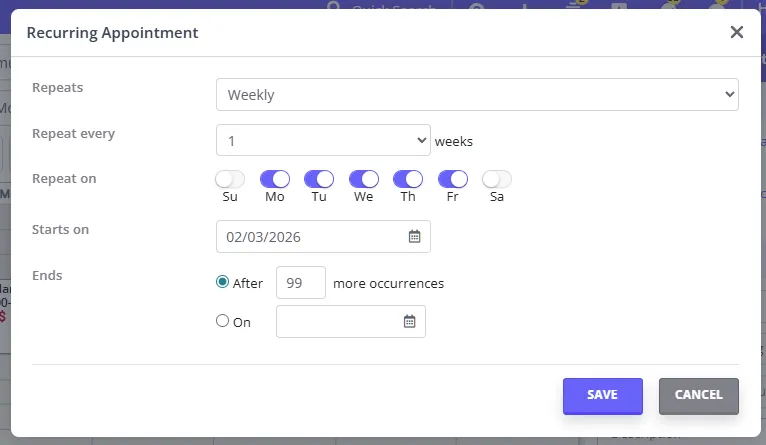This screenshot has height=445, width=766.
Task: Close the Recurring Appointment dialog
Action: coord(737,32)
